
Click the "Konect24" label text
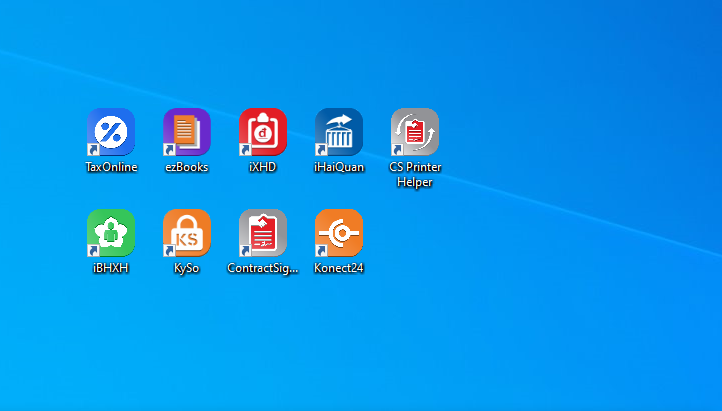click(339, 267)
